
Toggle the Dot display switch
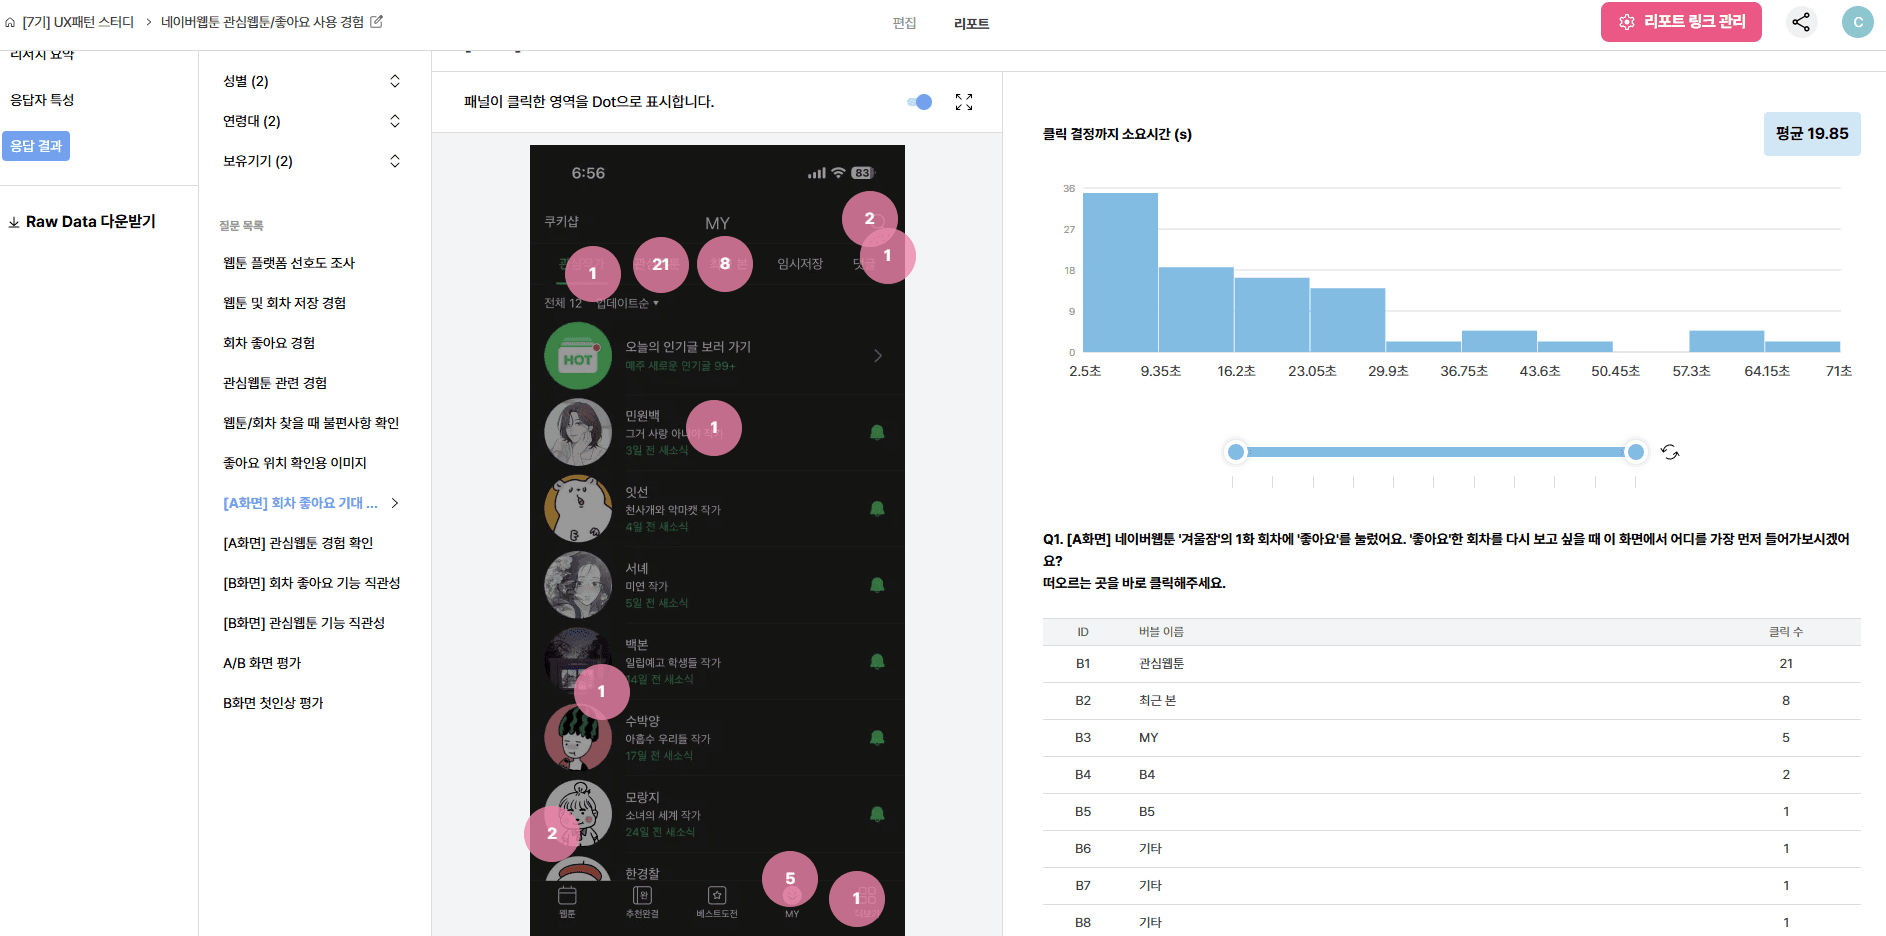tap(919, 102)
